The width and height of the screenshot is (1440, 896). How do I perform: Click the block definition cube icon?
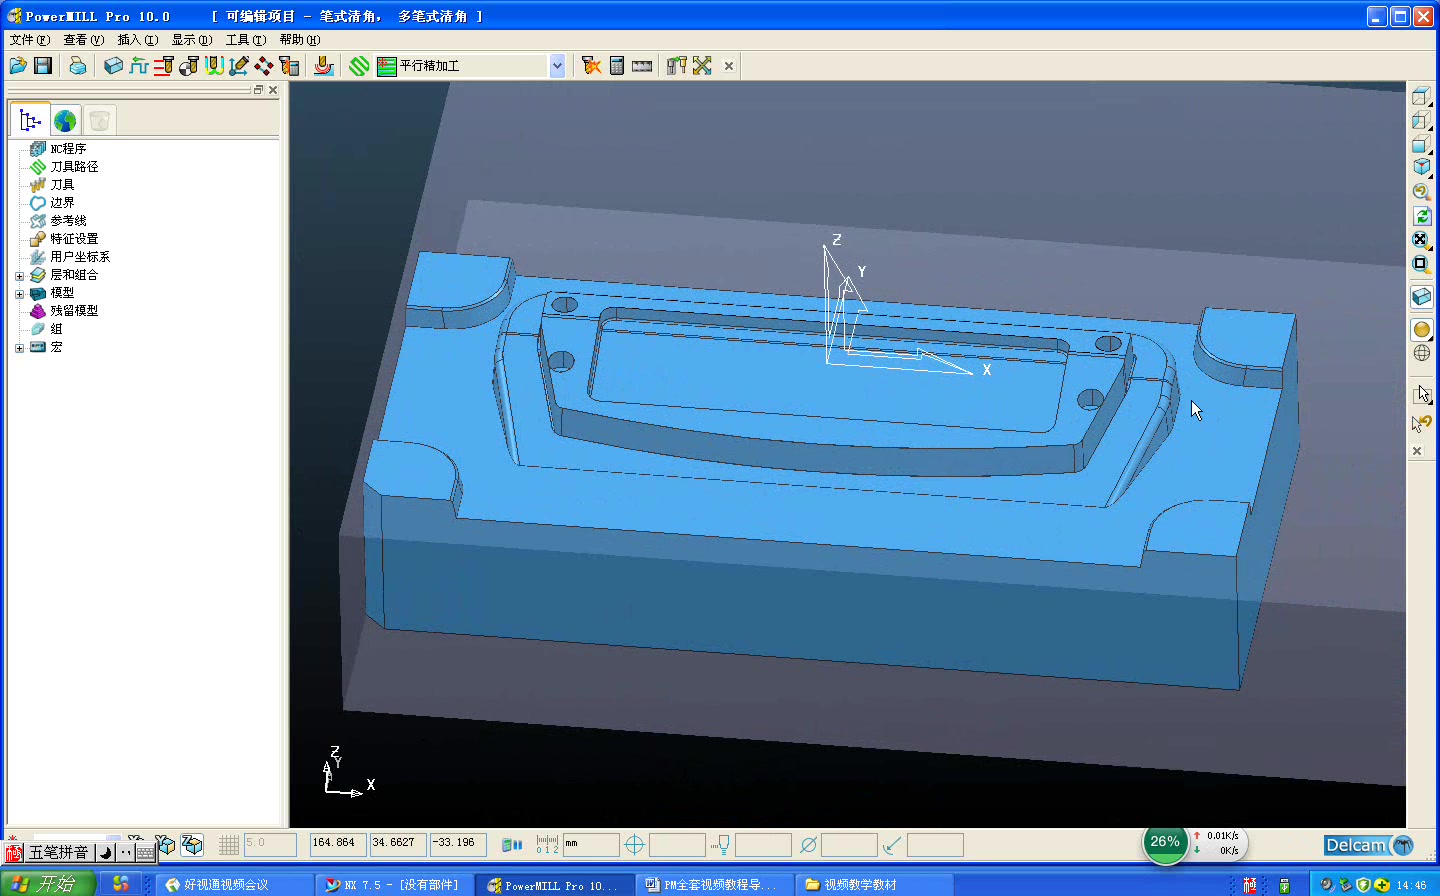click(x=113, y=65)
